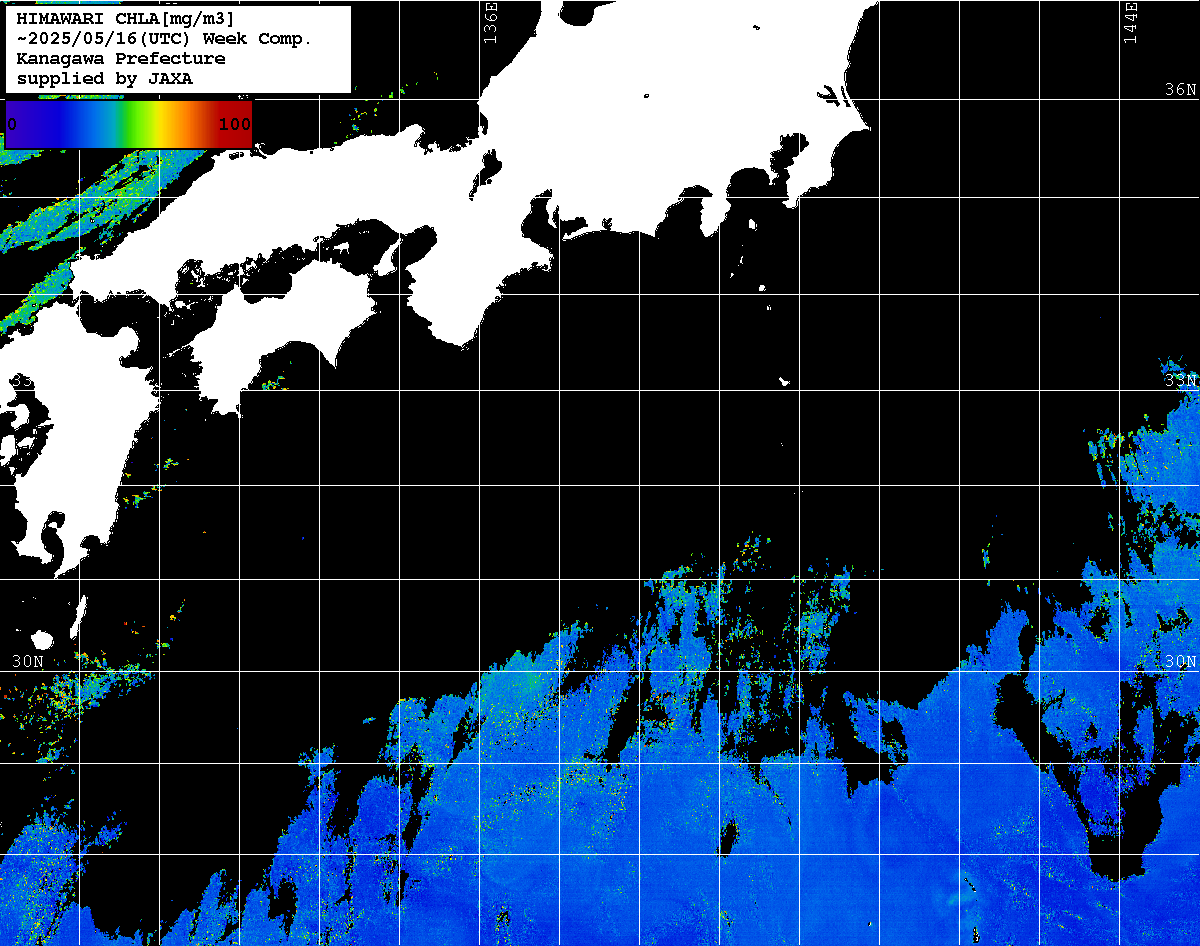Viewport: 1200px width, 946px height.
Task: Click the '100' maximum value on color scale
Action: pyautogui.click(x=234, y=124)
